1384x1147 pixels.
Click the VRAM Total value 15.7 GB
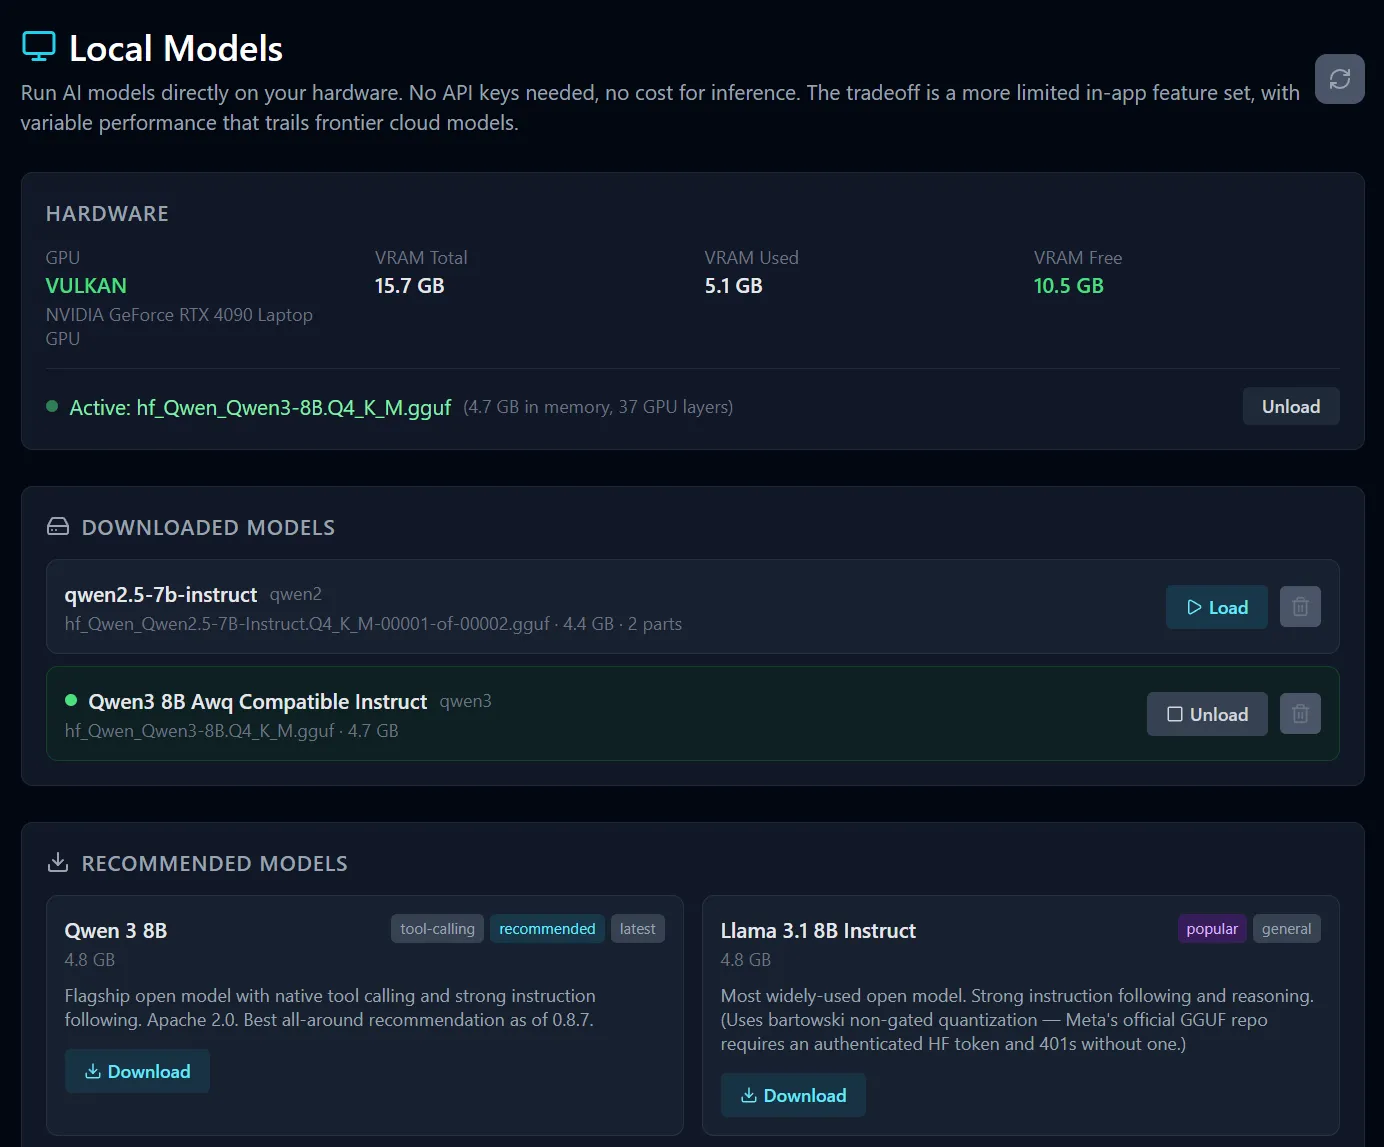(x=409, y=286)
